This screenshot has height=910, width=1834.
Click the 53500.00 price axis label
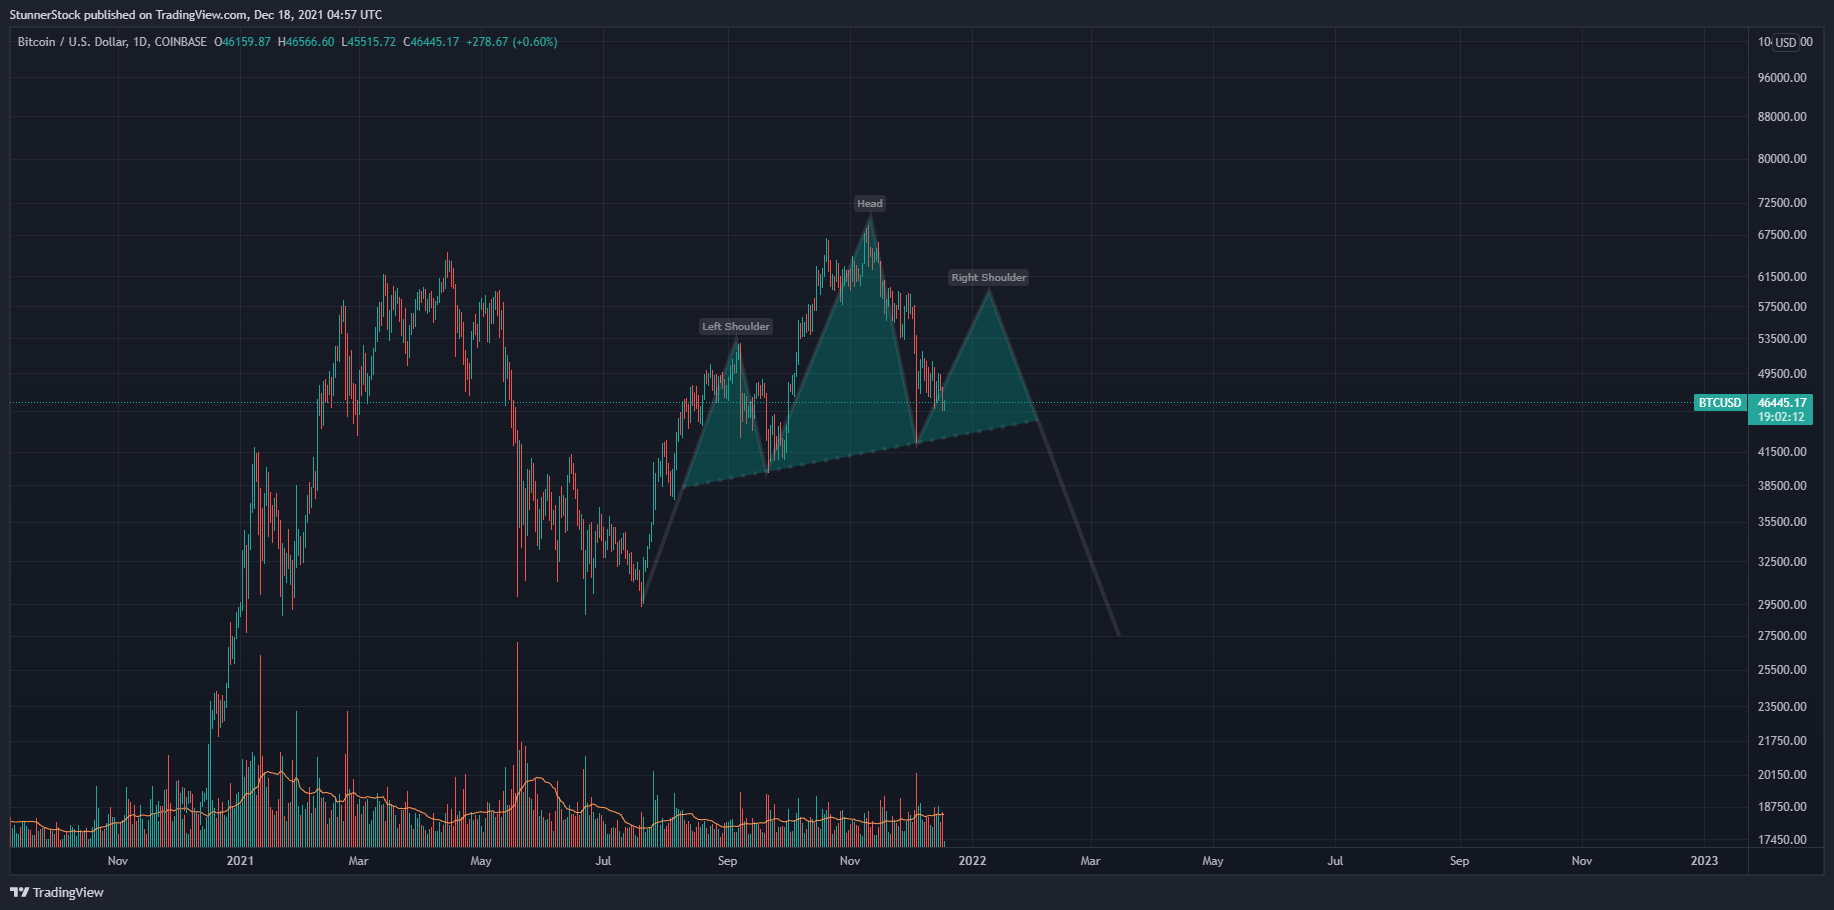coord(1782,339)
